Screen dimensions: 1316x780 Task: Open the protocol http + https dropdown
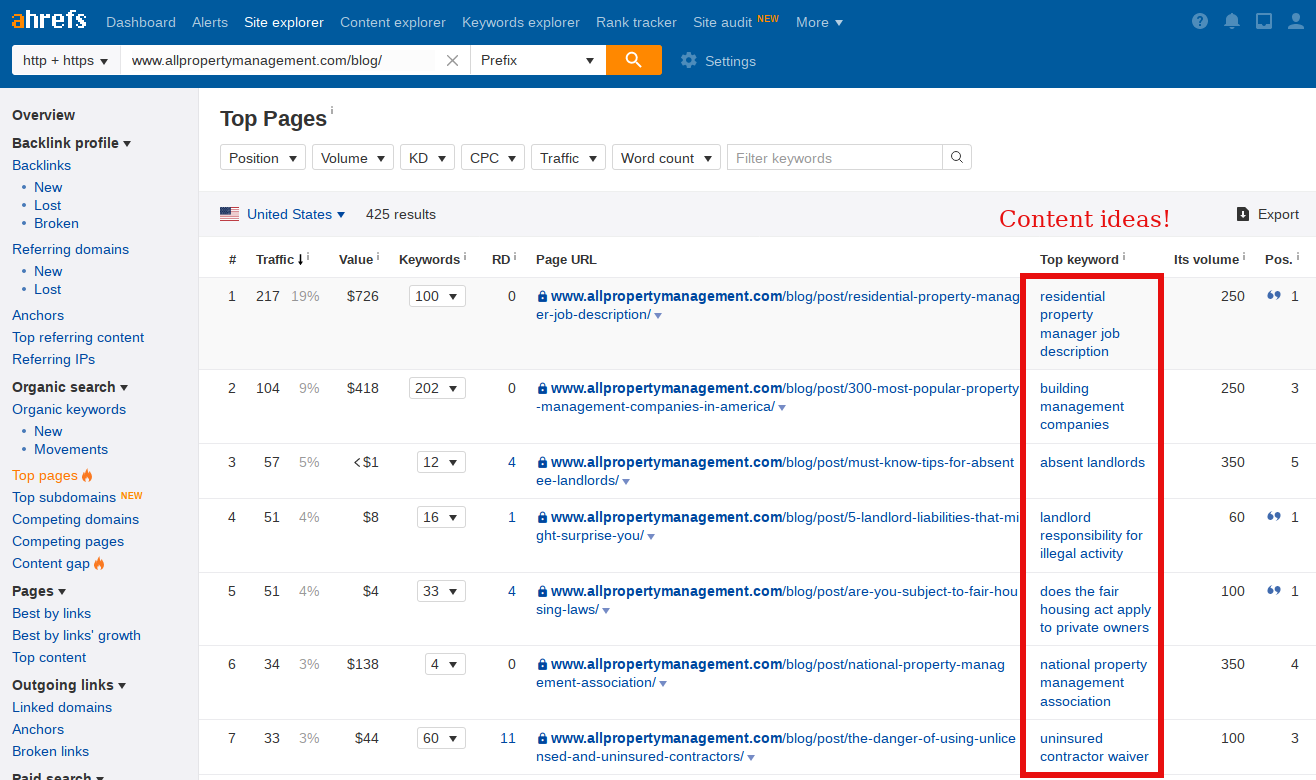[x=66, y=60]
